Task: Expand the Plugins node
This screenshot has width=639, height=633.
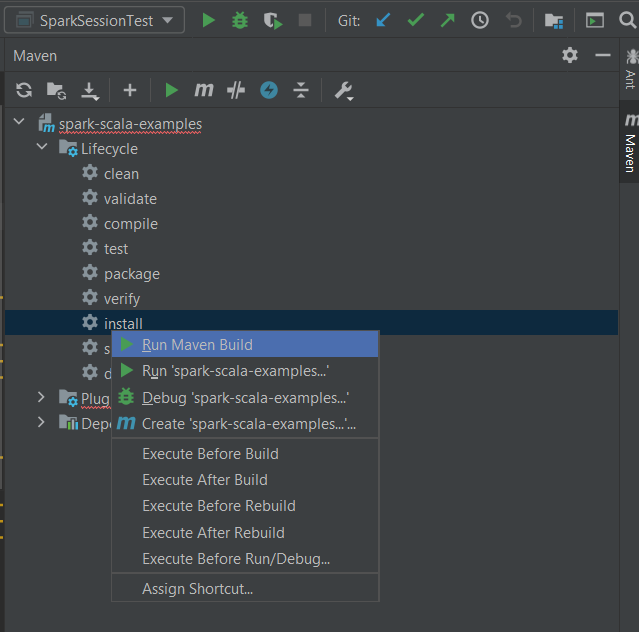Action: click(x=41, y=397)
